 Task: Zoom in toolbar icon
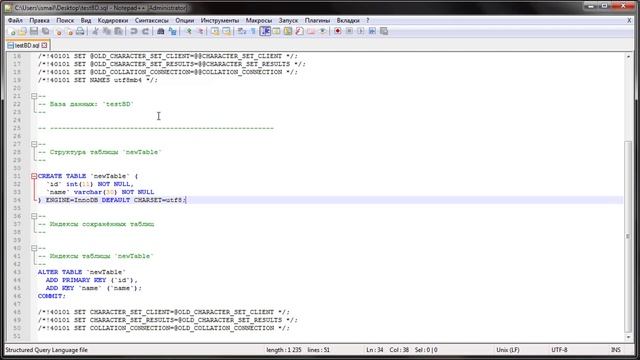pos(189,31)
